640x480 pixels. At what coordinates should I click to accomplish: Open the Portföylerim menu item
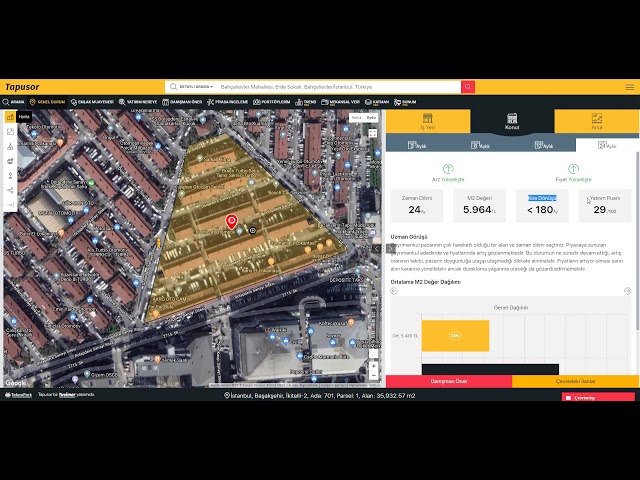click(271, 102)
